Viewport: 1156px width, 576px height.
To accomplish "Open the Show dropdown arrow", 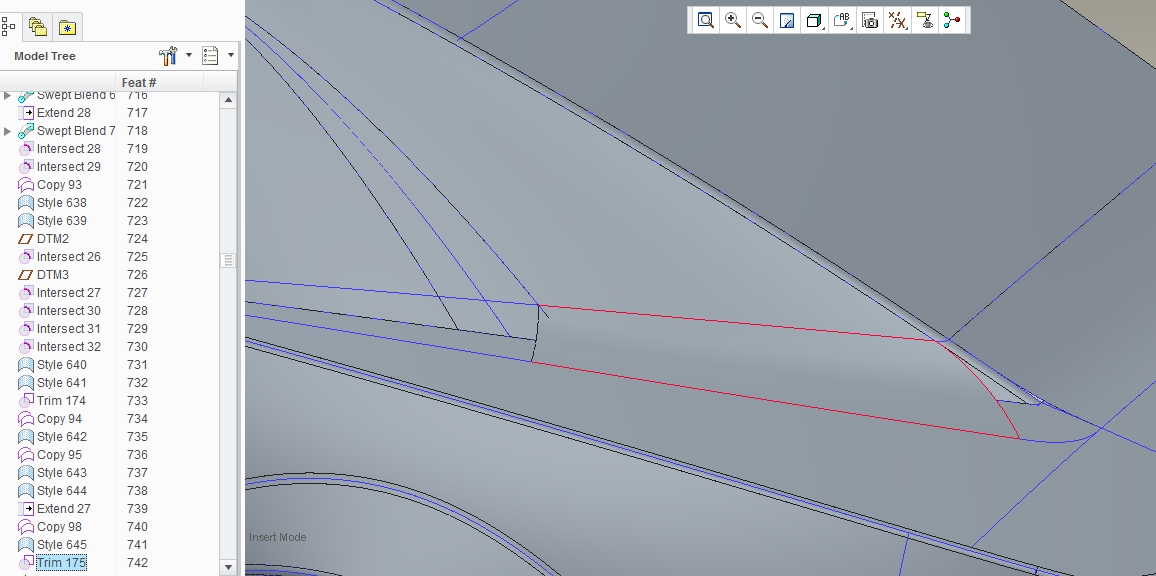I will tap(231, 55).
